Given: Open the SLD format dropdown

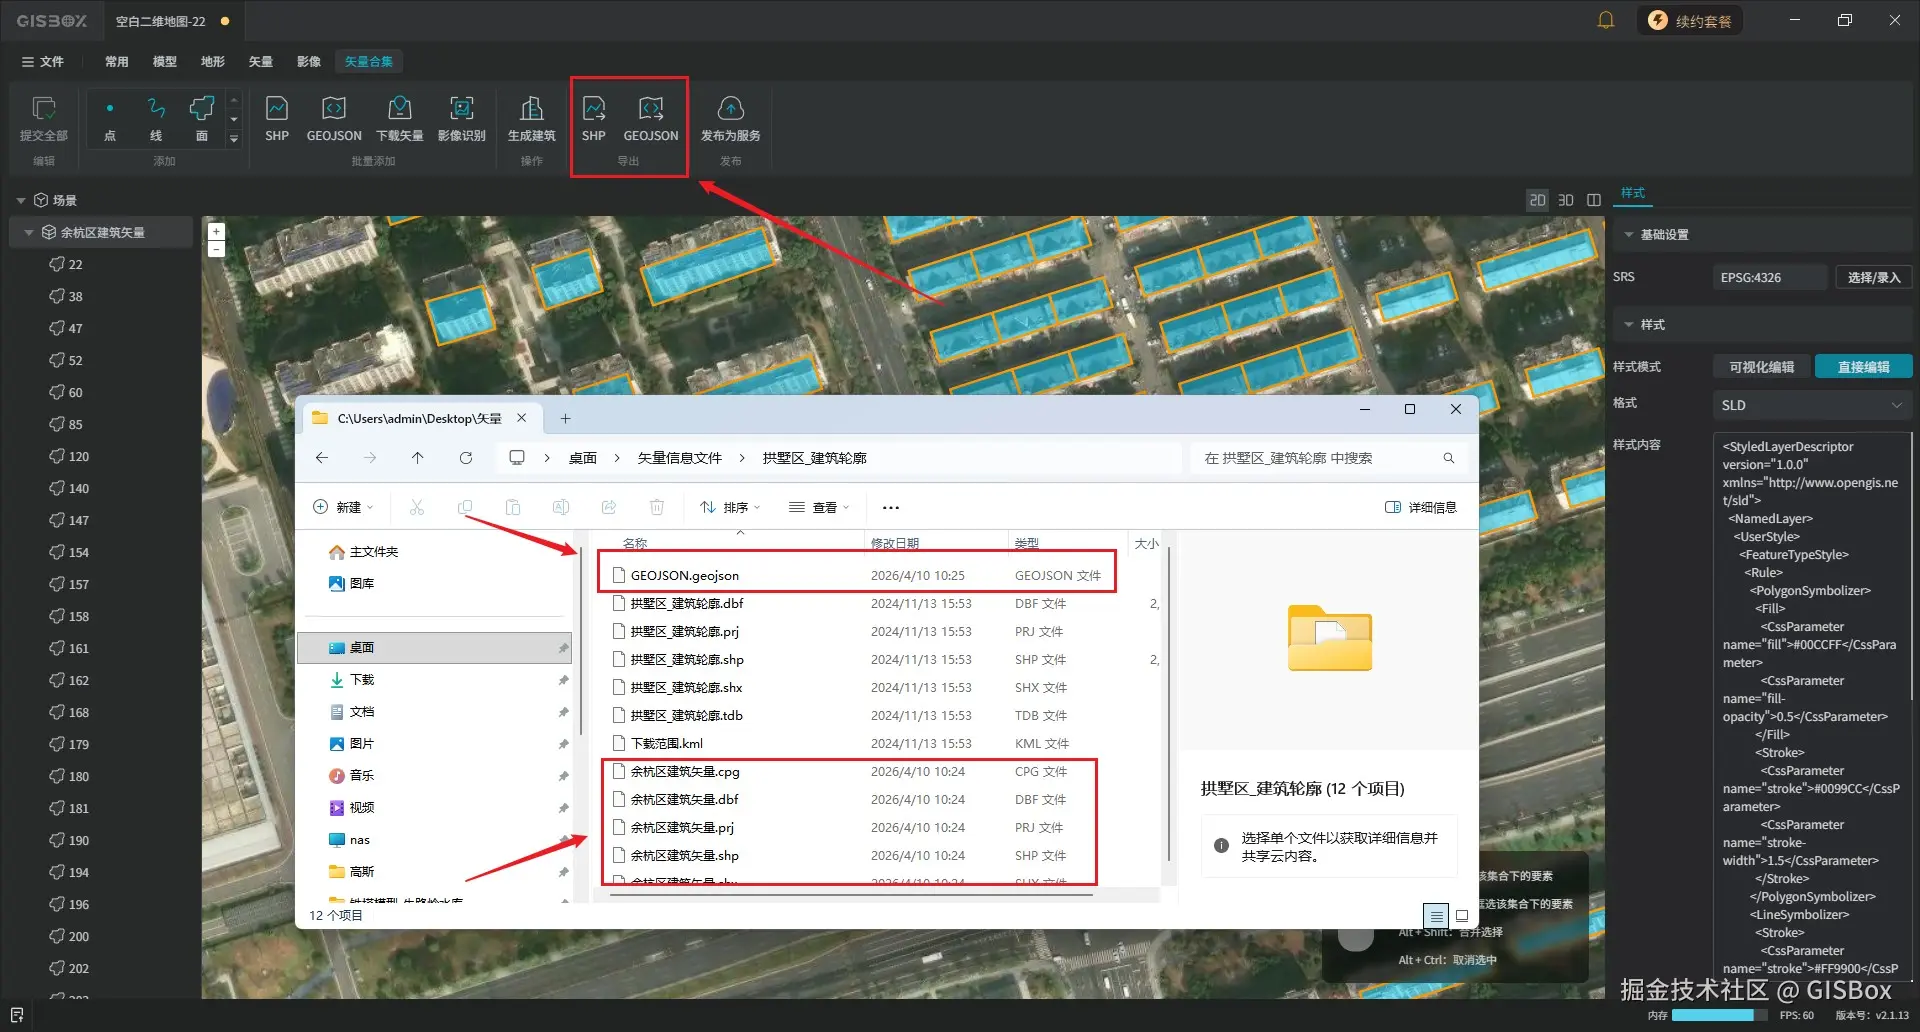Looking at the screenshot, I should [1812, 405].
